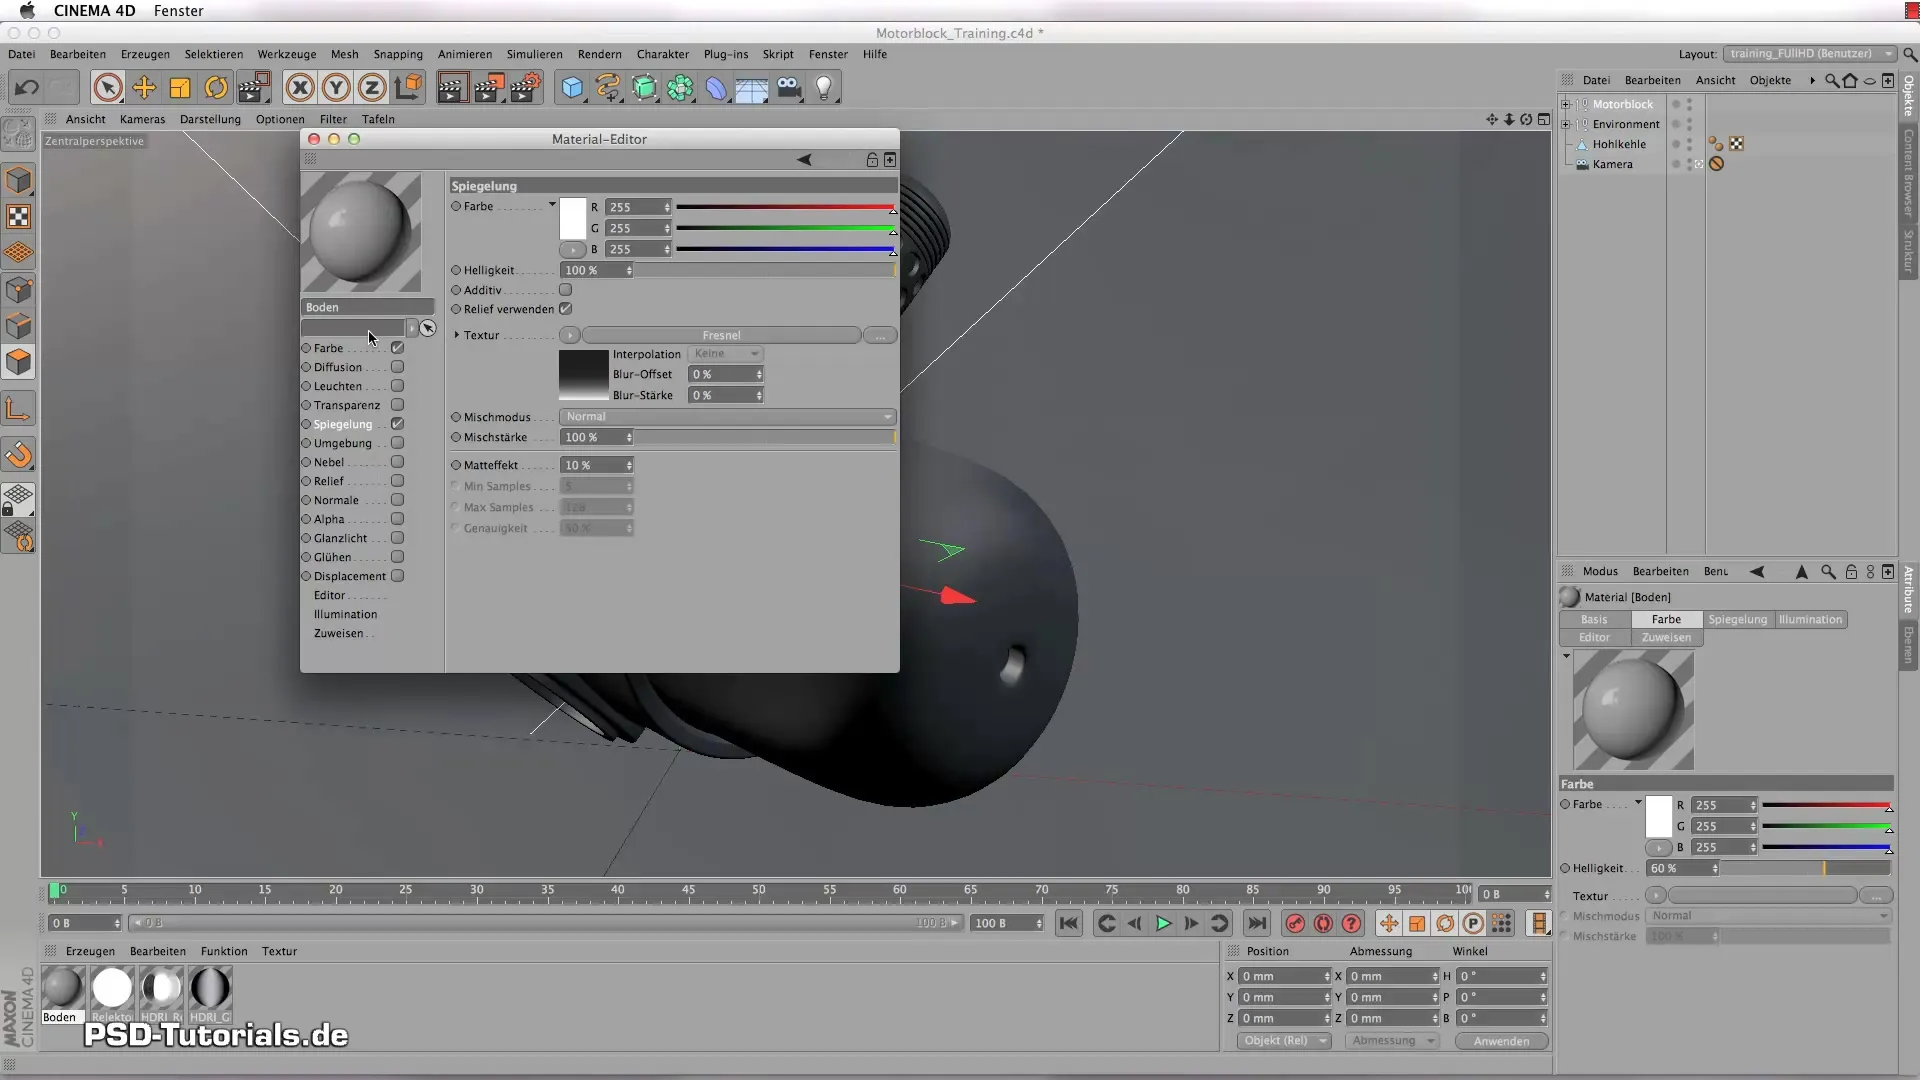Image resolution: width=1920 pixels, height=1080 pixels.
Task: Uncheck the Farbe channel checkbox
Action: (x=397, y=348)
